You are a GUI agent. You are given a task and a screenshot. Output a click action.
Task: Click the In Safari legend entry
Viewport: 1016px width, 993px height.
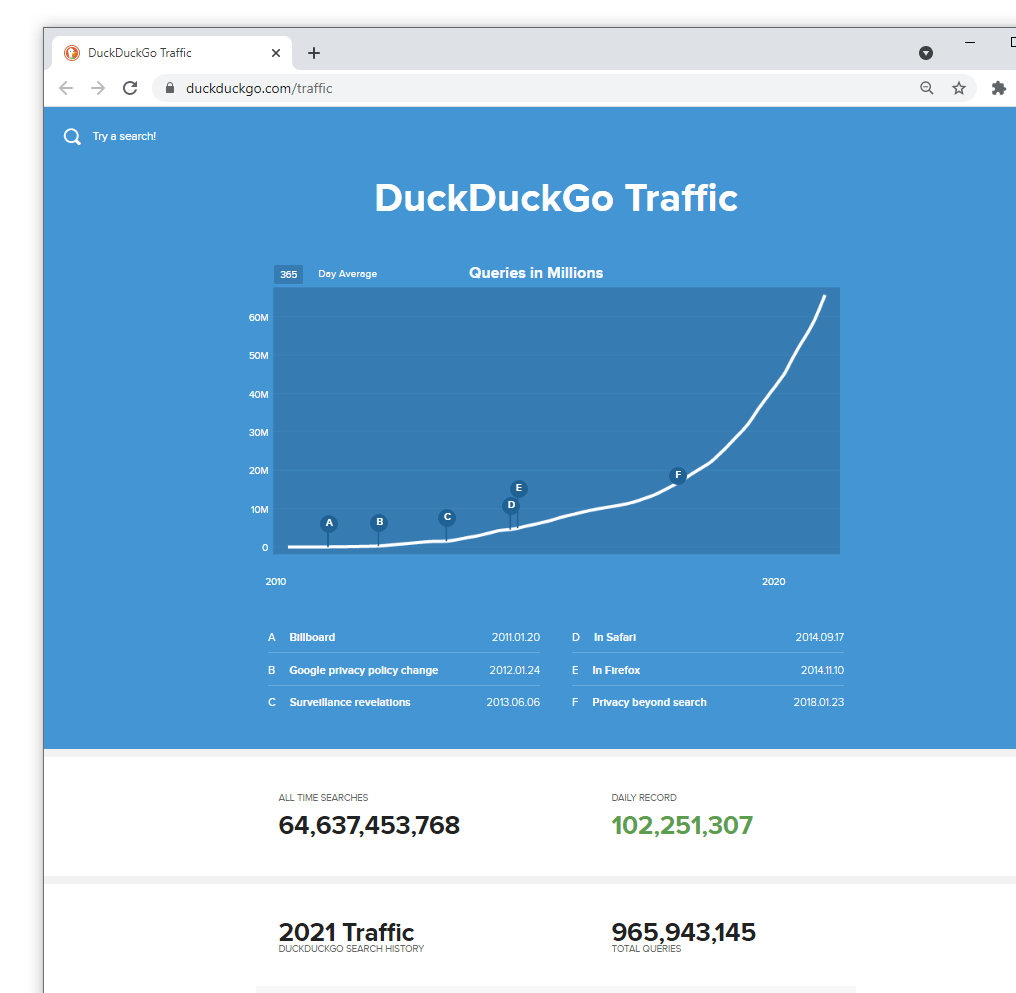click(x=708, y=637)
